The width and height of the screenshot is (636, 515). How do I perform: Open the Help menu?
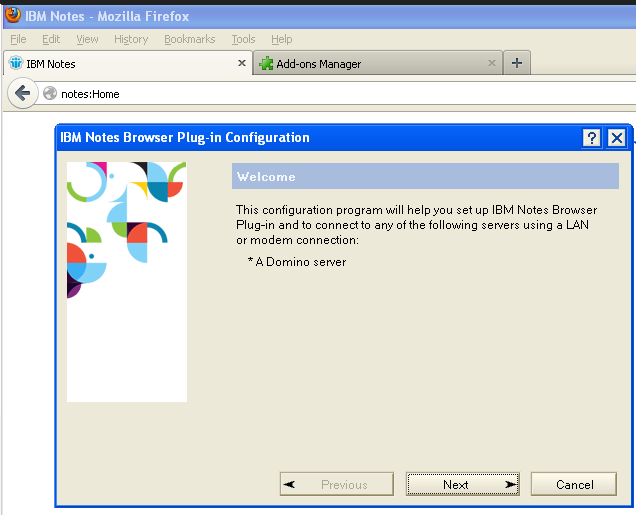click(281, 39)
